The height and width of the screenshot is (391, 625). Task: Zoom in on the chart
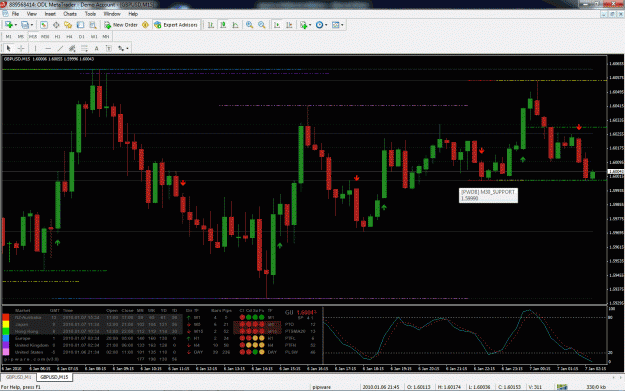click(250, 25)
